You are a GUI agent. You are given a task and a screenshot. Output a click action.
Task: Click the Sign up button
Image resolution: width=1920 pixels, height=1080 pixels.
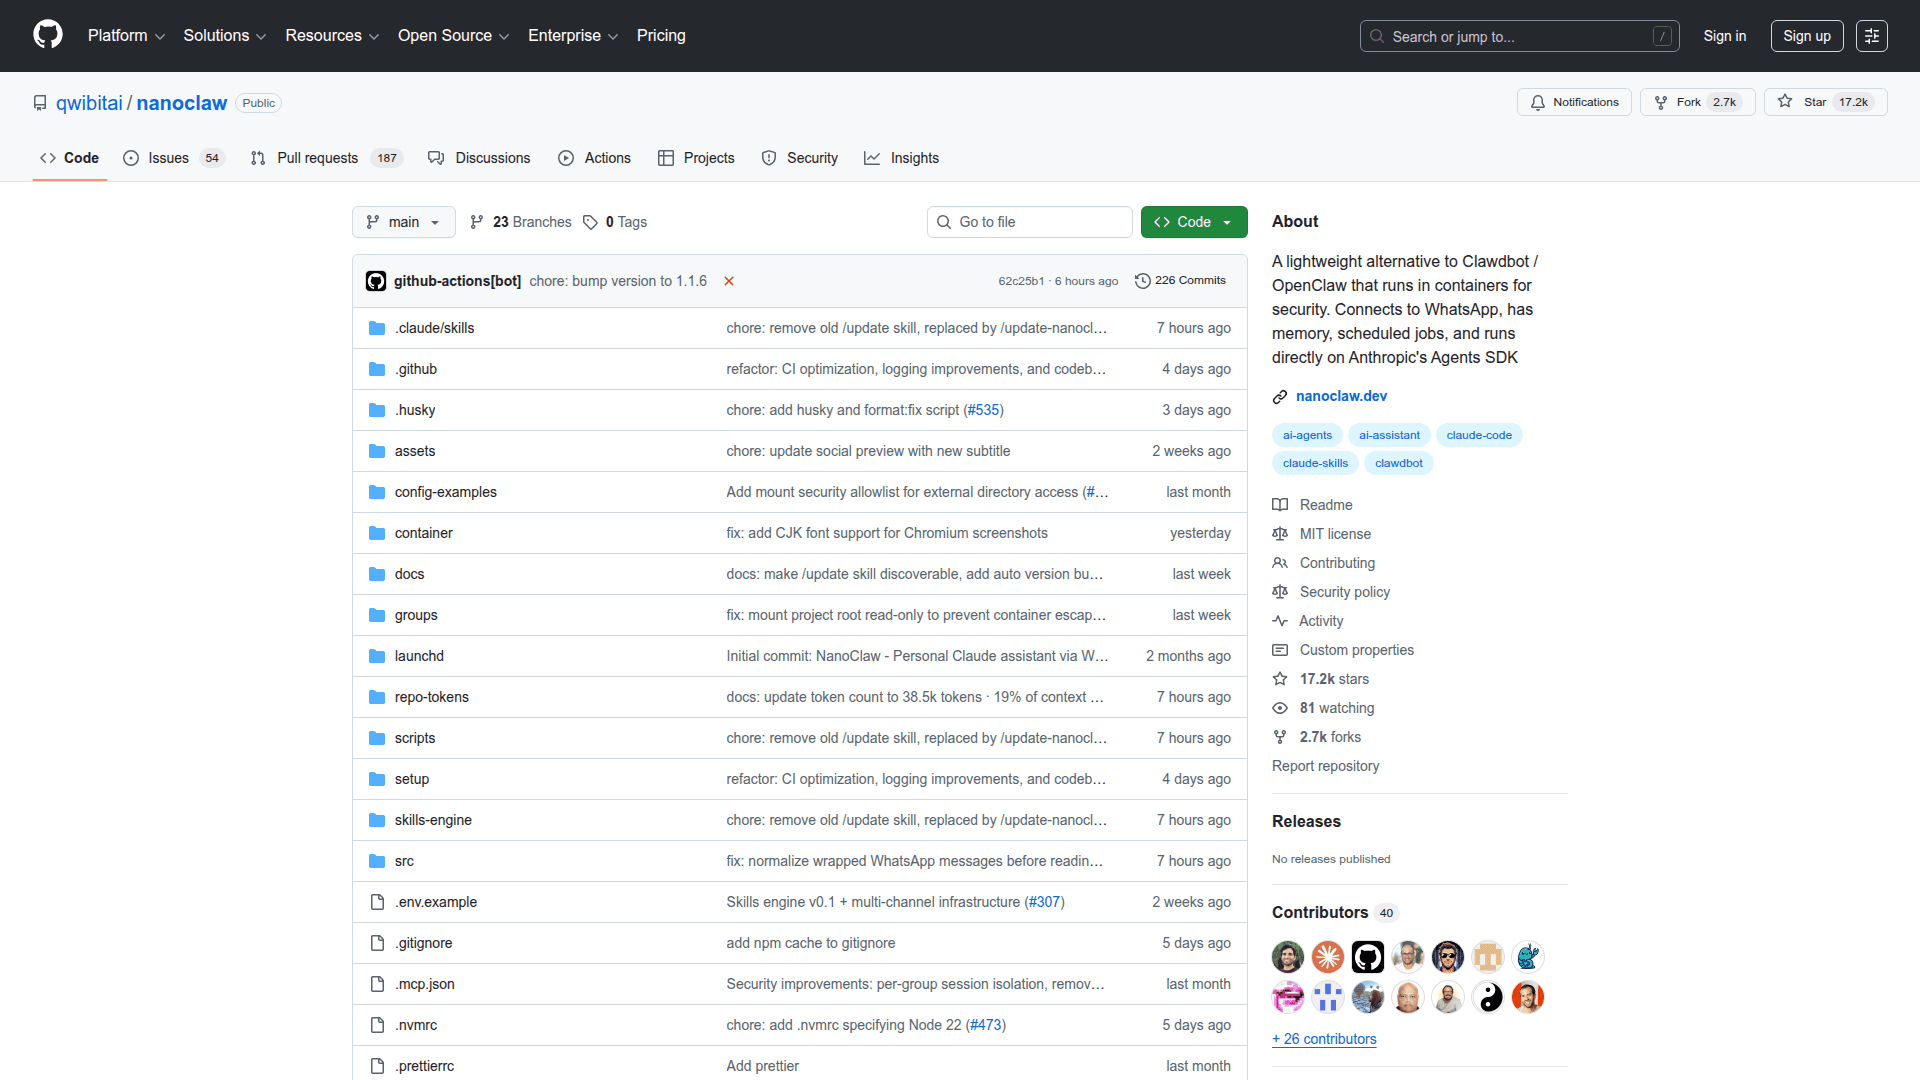click(1806, 36)
